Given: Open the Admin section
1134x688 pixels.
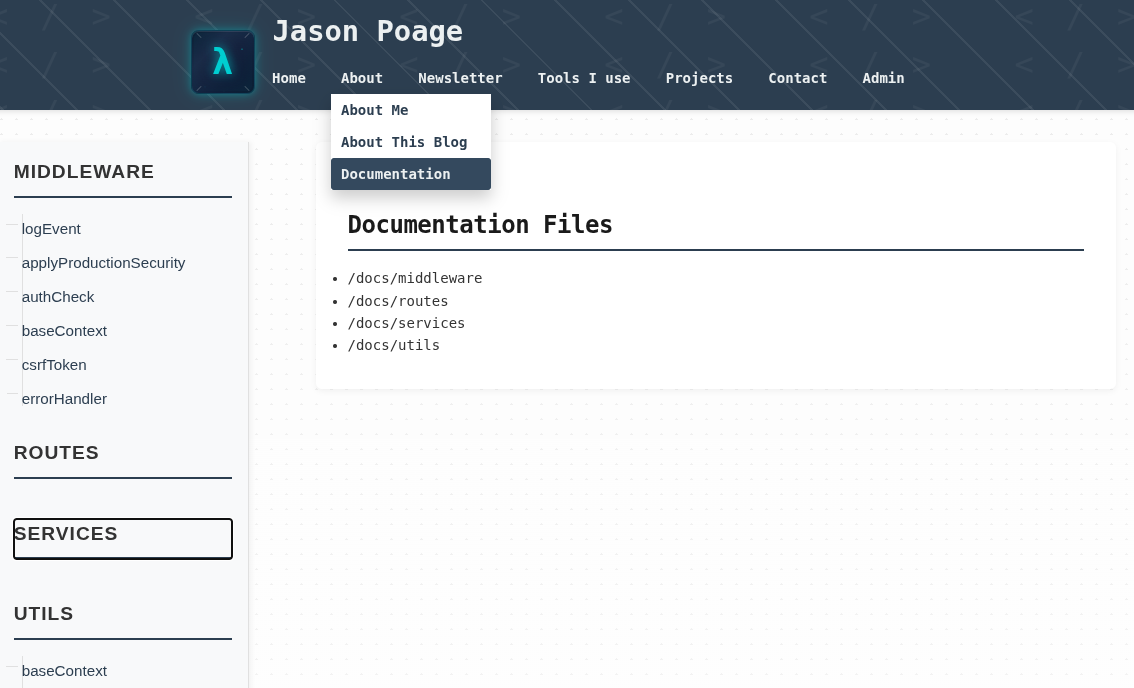Looking at the screenshot, I should [883, 78].
